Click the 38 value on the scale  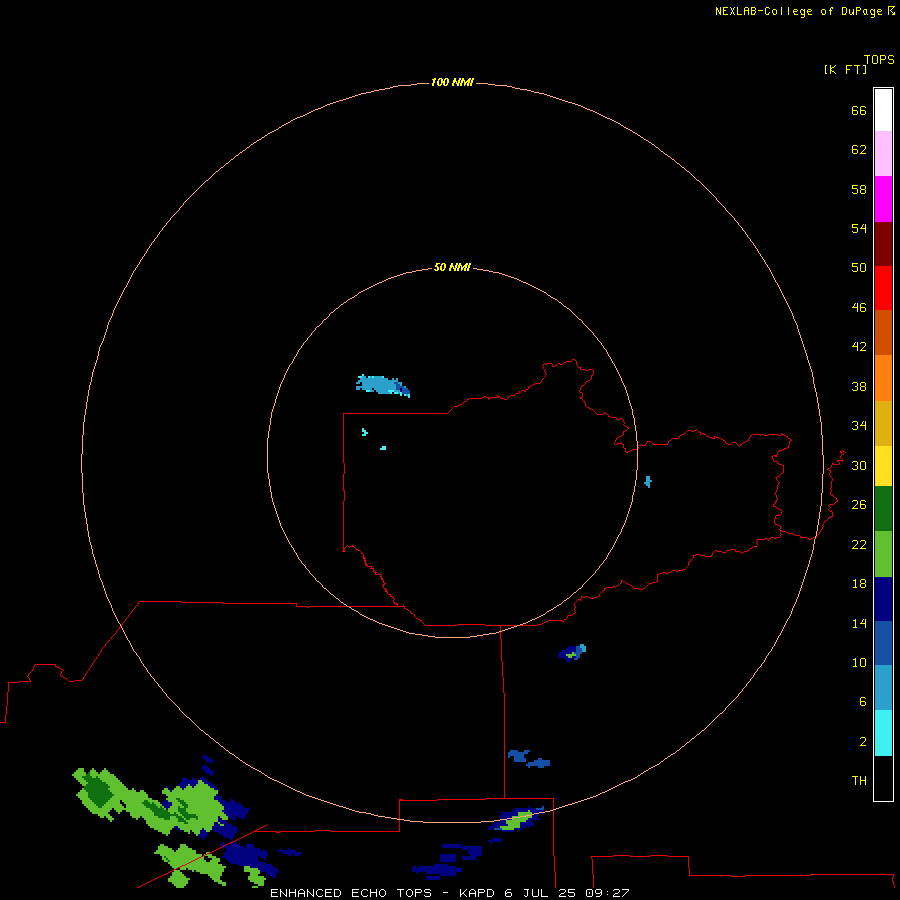[x=859, y=386]
